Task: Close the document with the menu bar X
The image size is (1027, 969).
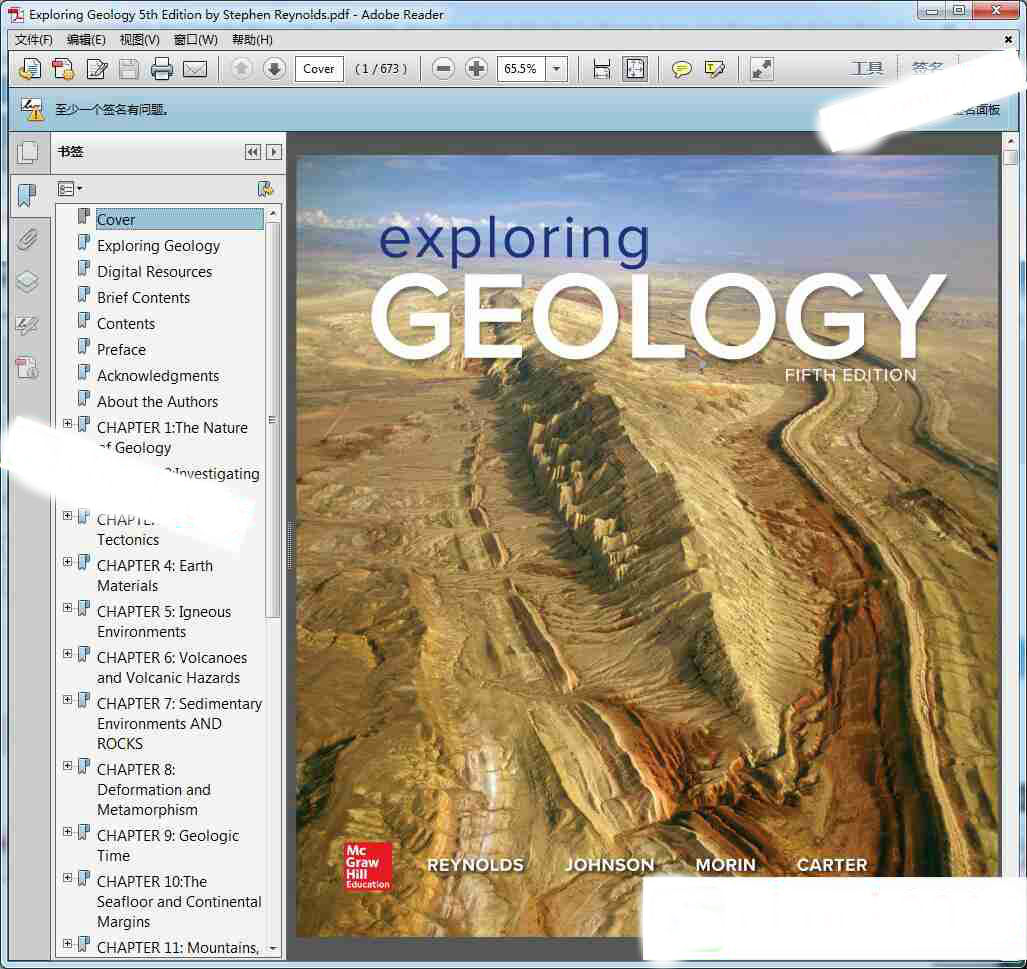Action: (1009, 40)
